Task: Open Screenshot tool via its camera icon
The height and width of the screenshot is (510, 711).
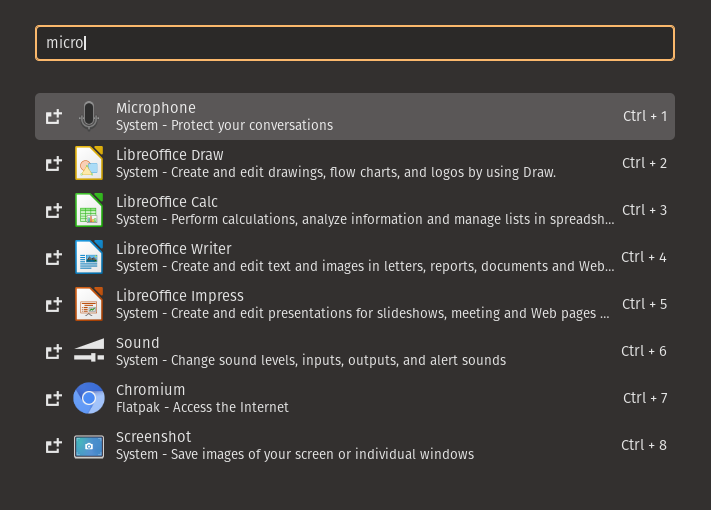Action: [x=89, y=446]
